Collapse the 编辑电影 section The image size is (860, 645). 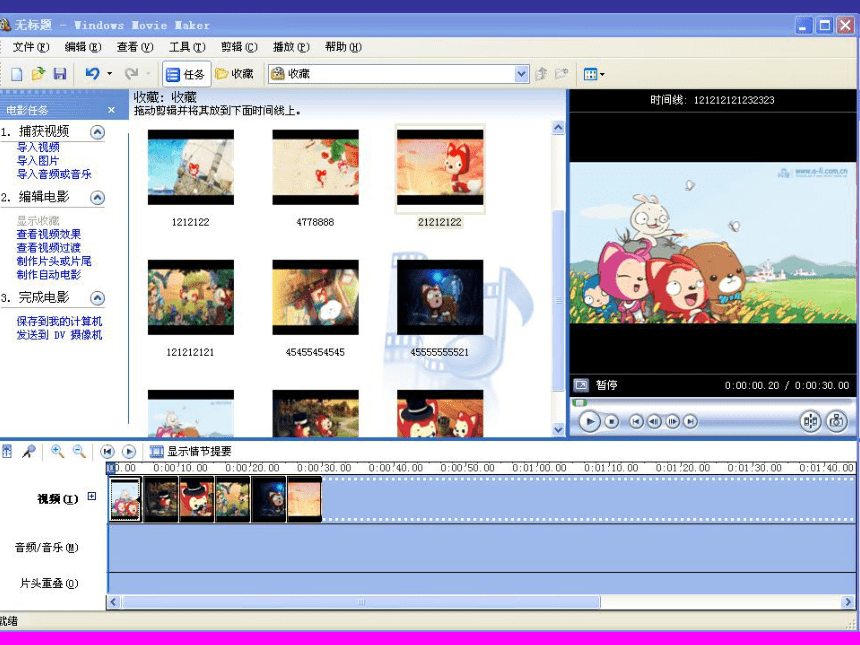point(97,197)
